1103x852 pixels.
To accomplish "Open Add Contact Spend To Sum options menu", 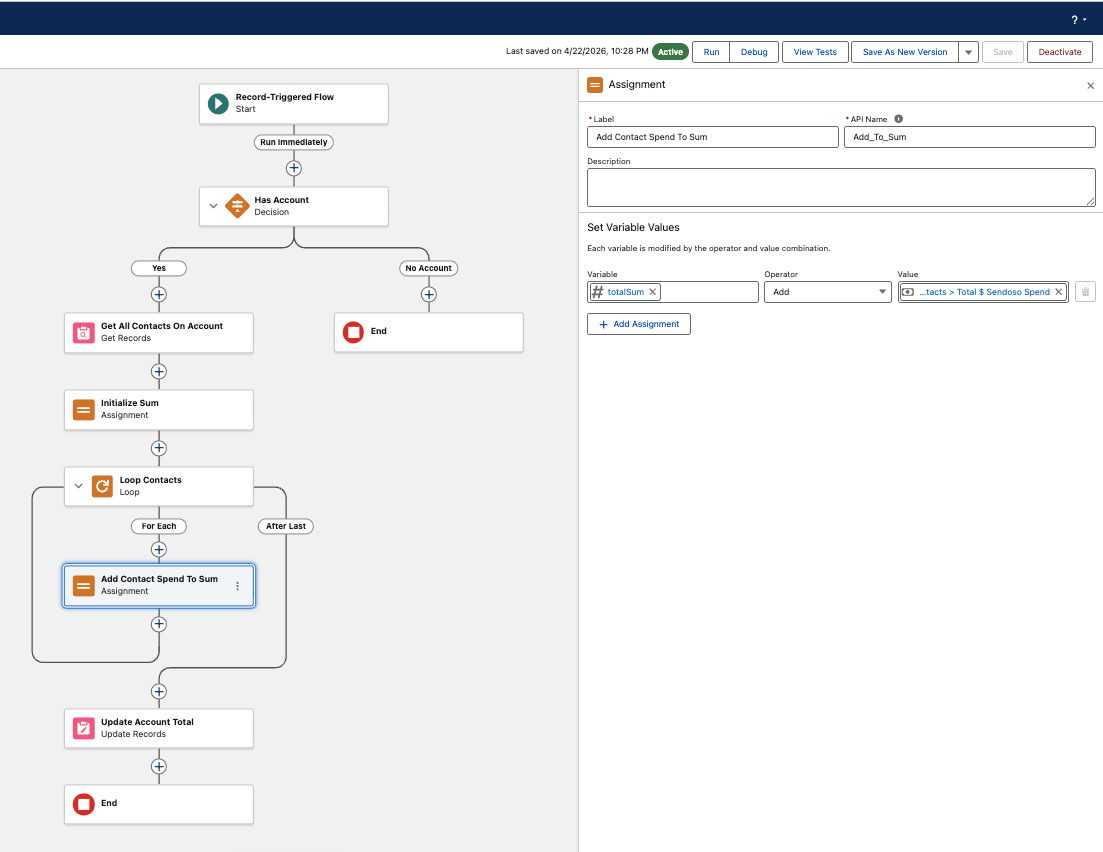I will pos(238,585).
